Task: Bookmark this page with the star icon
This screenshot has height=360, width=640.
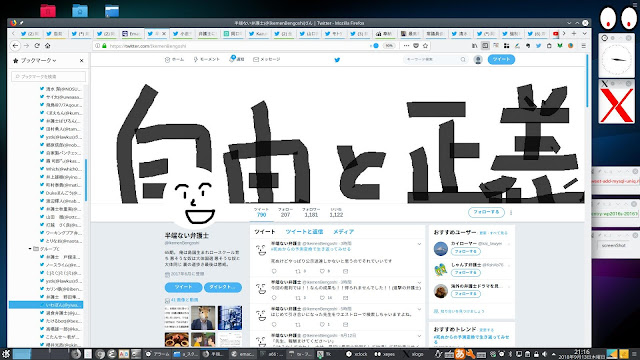Action: coord(425,46)
